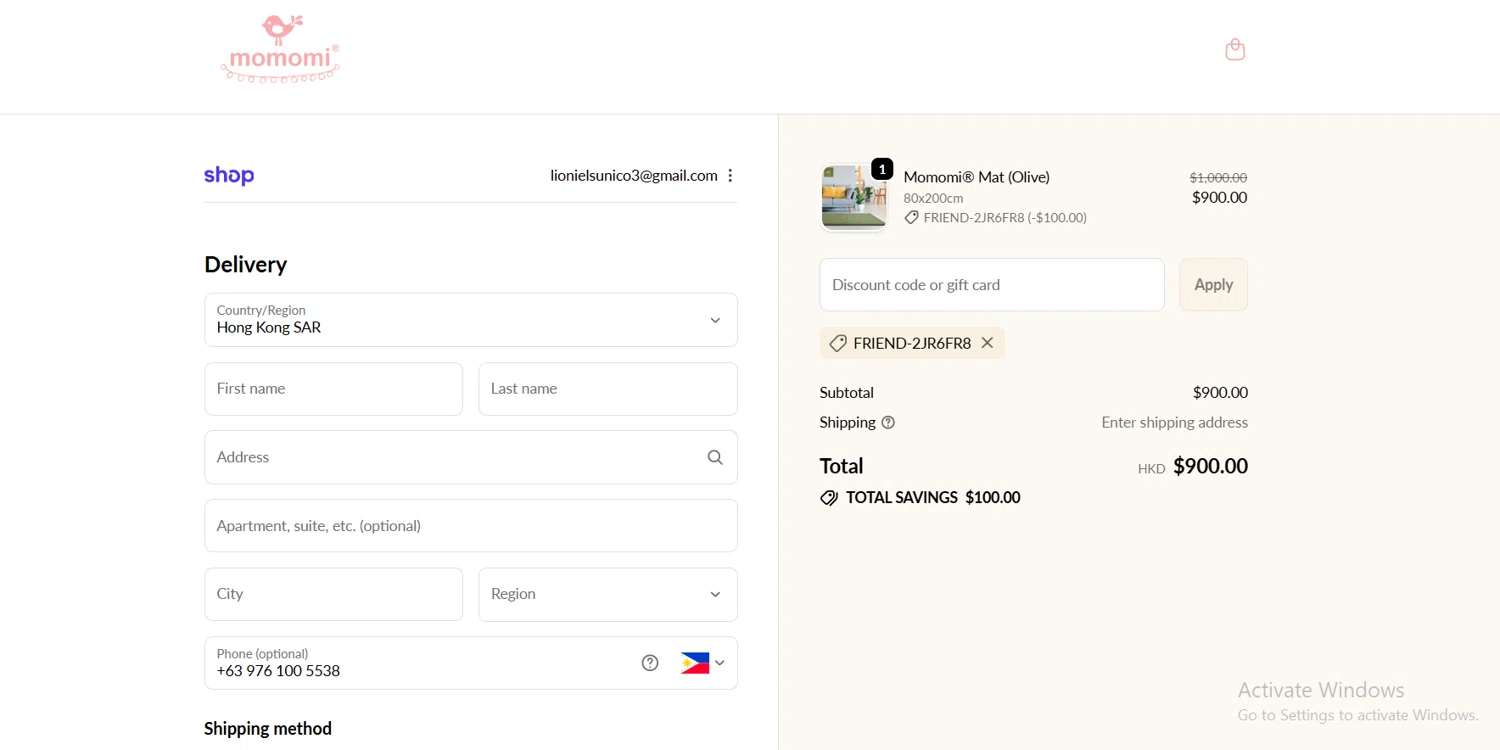Open shipping info question mark icon
Screen dimensions: 1500x750
[x=888, y=422]
